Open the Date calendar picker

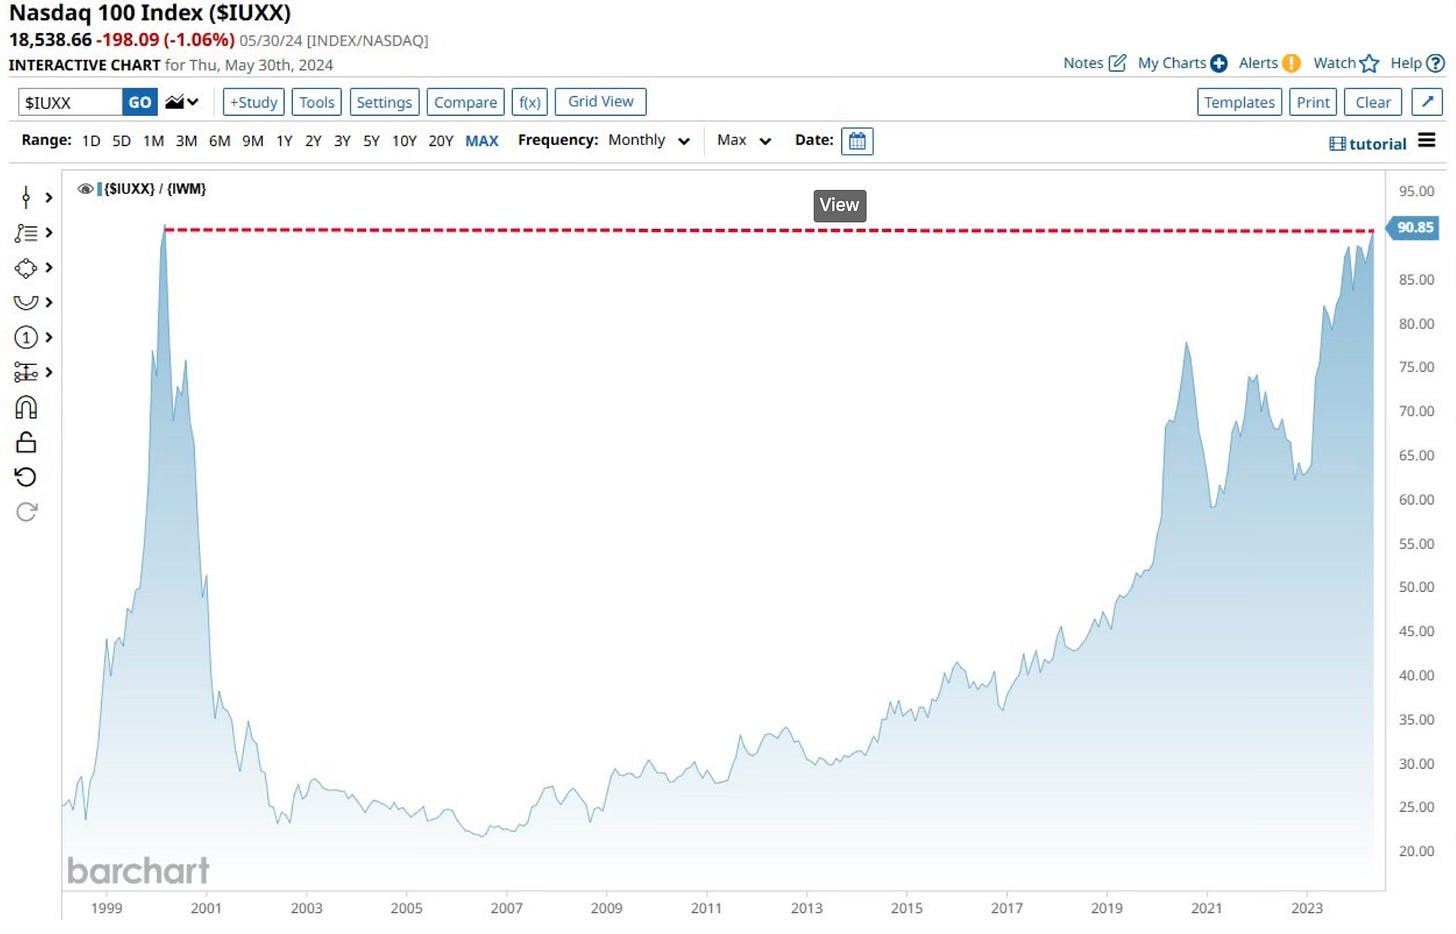(x=857, y=141)
